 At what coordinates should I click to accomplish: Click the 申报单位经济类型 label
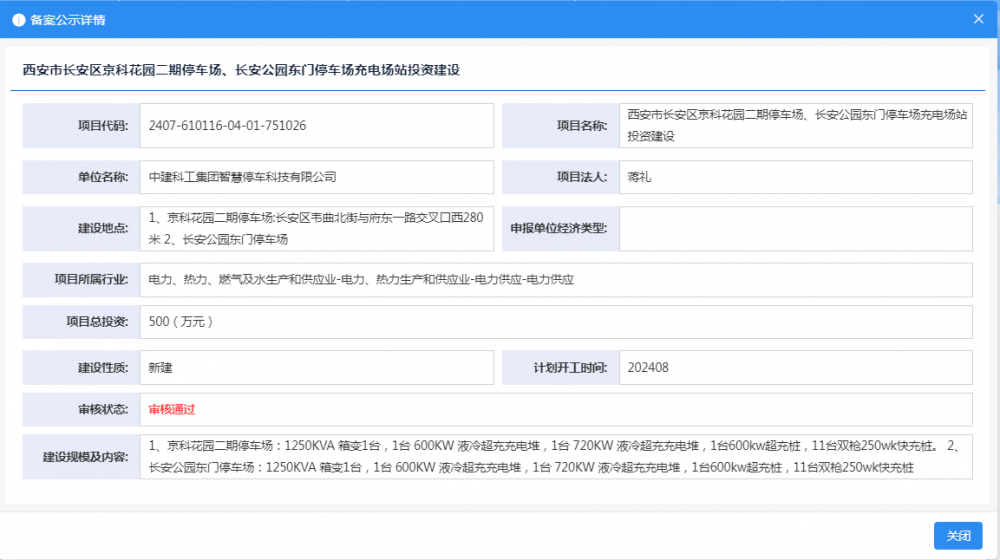559,228
